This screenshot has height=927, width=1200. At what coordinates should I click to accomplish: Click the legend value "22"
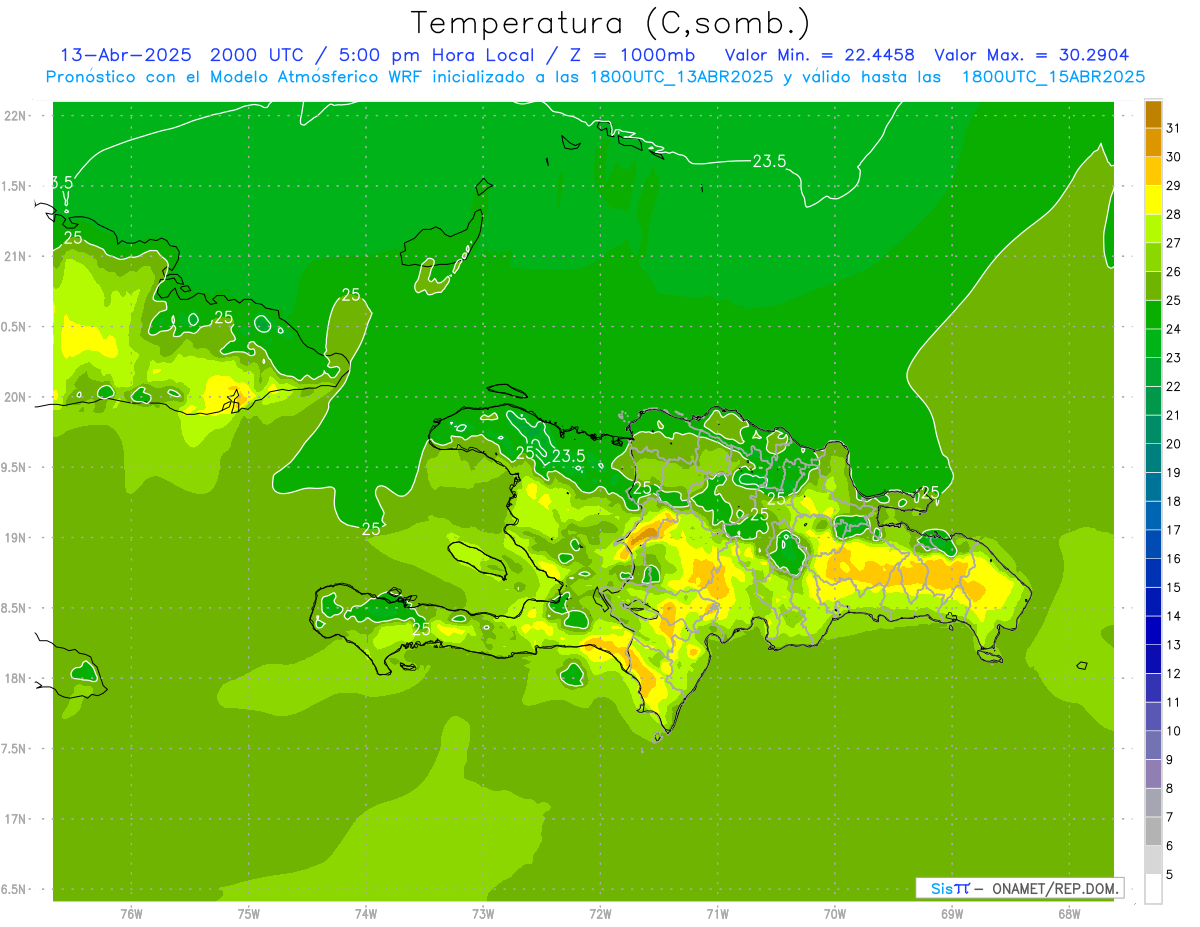[x=1173, y=387]
